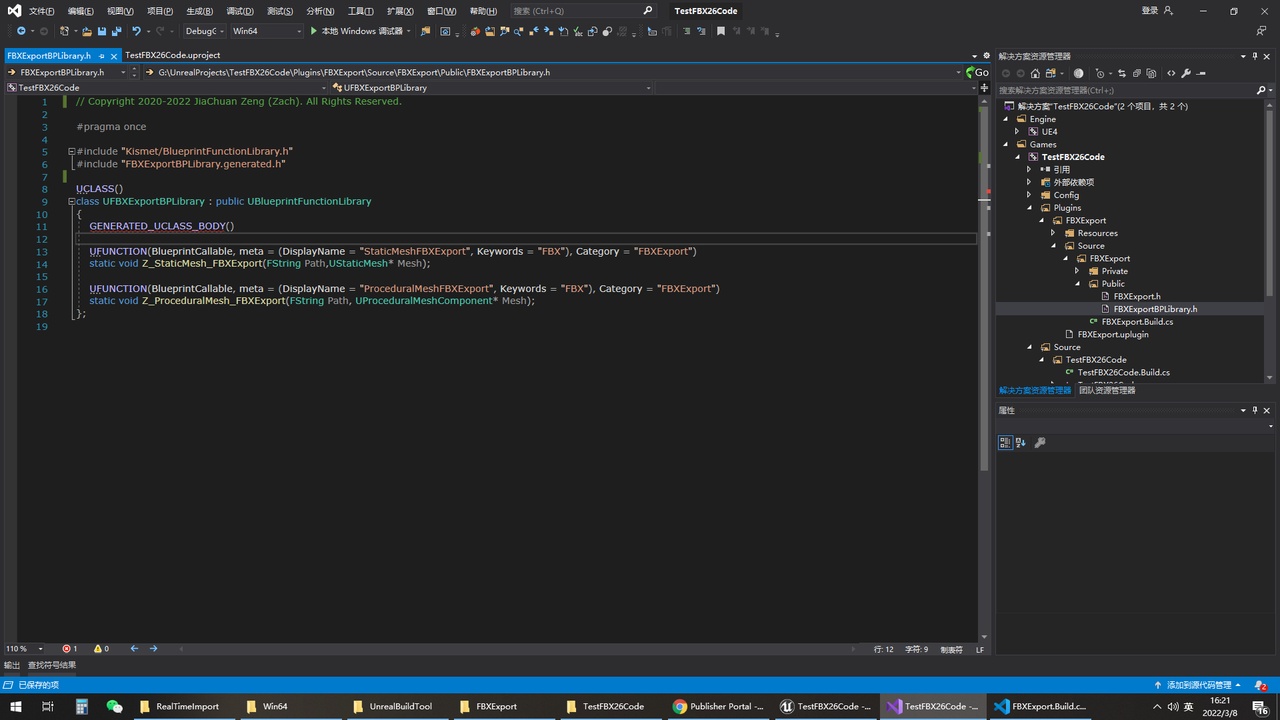Click the Property Pages wrench icon
Viewport: 1280px width, 720px height.
tap(1040, 442)
